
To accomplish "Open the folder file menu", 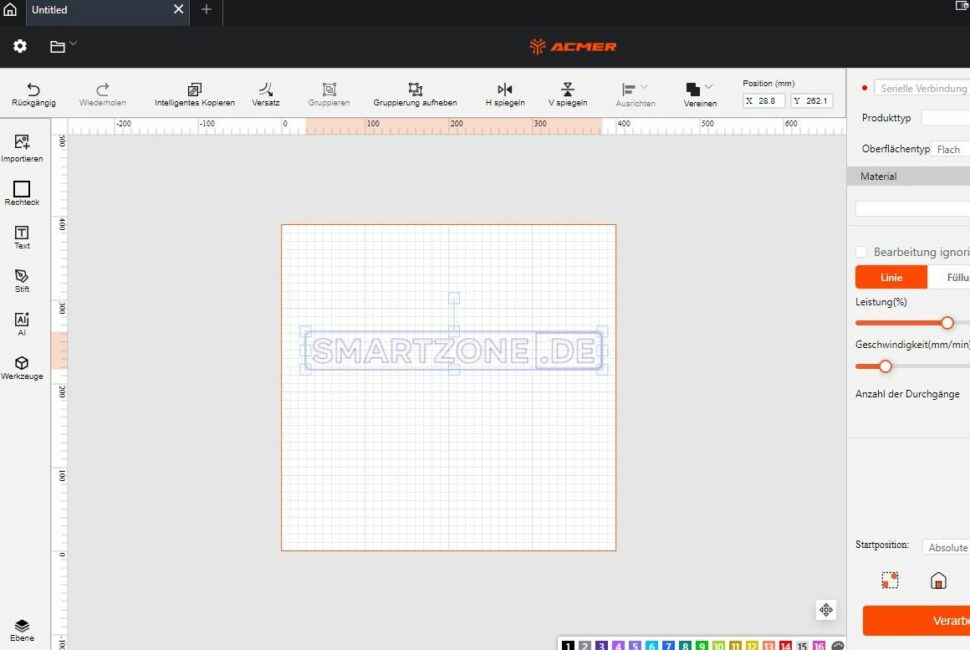I will 63,46.
